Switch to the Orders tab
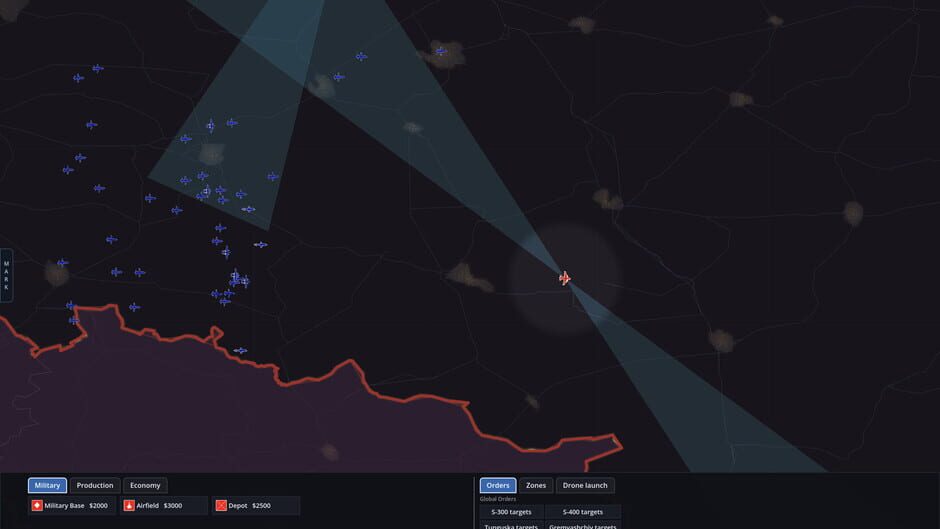940x529 pixels. (498, 485)
